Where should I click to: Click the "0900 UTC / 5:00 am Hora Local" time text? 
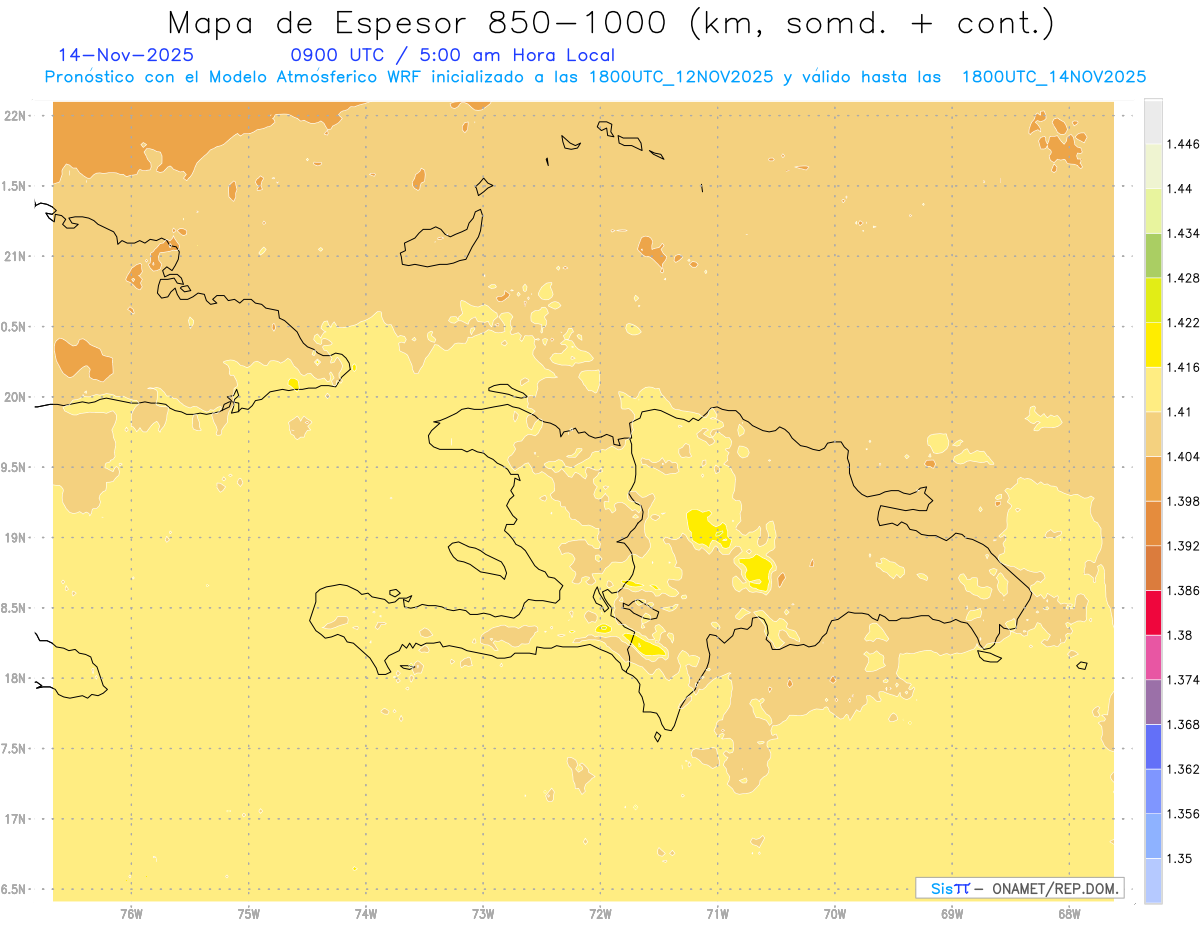453,56
